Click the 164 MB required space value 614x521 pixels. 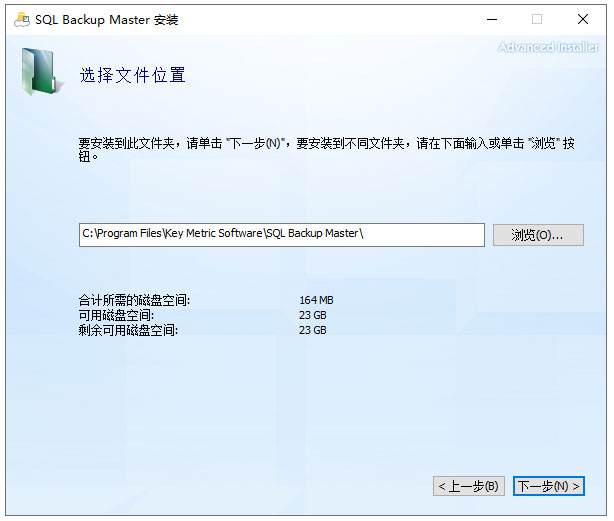click(316, 300)
